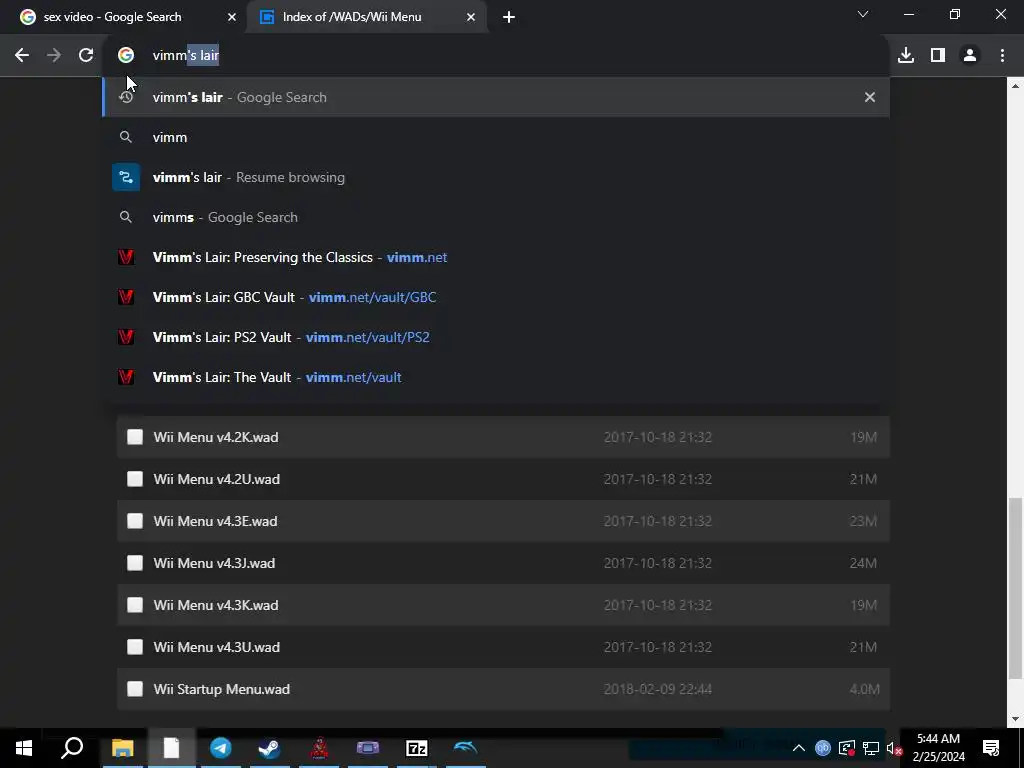Open Dolphin emulator from the taskbar
This screenshot has height=768, width=1024.
point(465,748)
